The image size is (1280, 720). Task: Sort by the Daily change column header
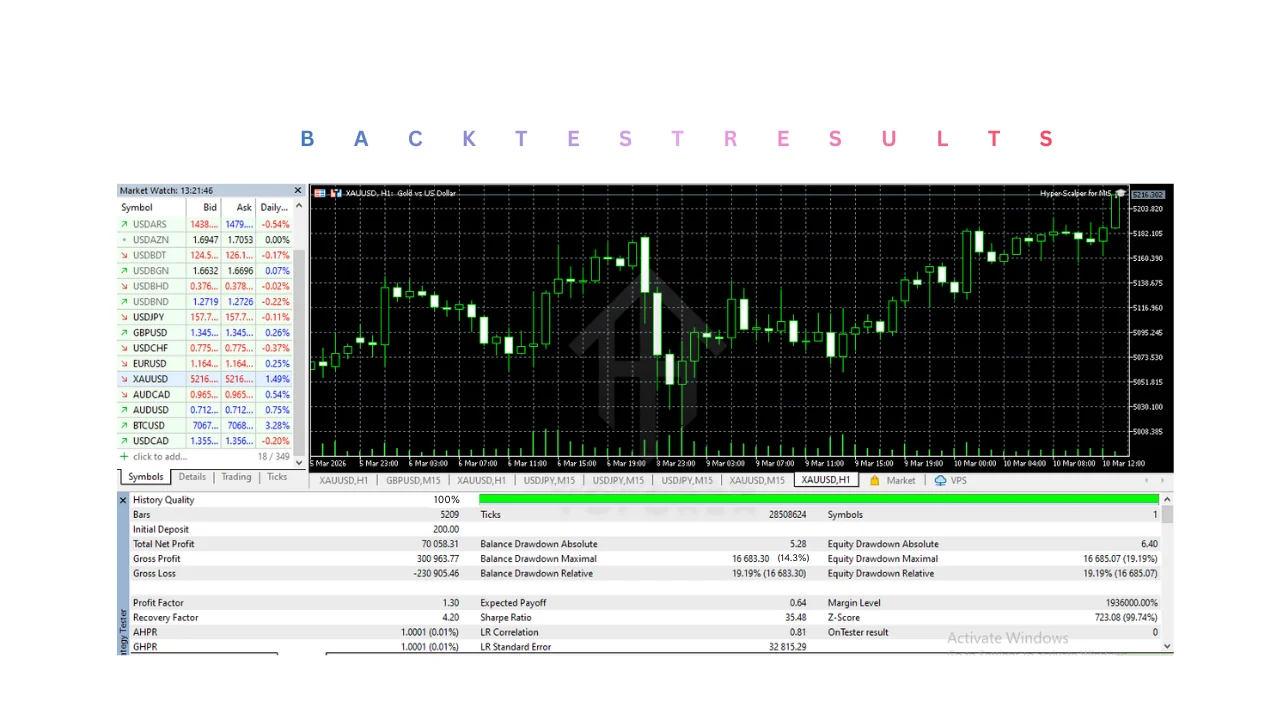[x=274, y=208]
